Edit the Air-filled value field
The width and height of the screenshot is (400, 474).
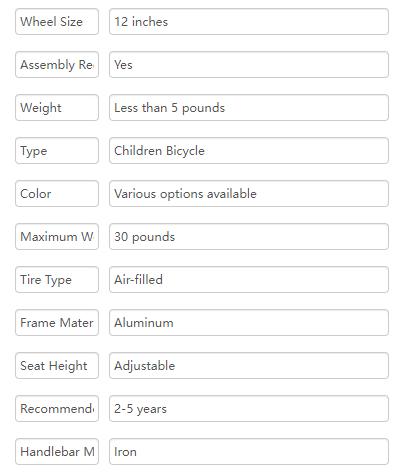pos(249,280)
